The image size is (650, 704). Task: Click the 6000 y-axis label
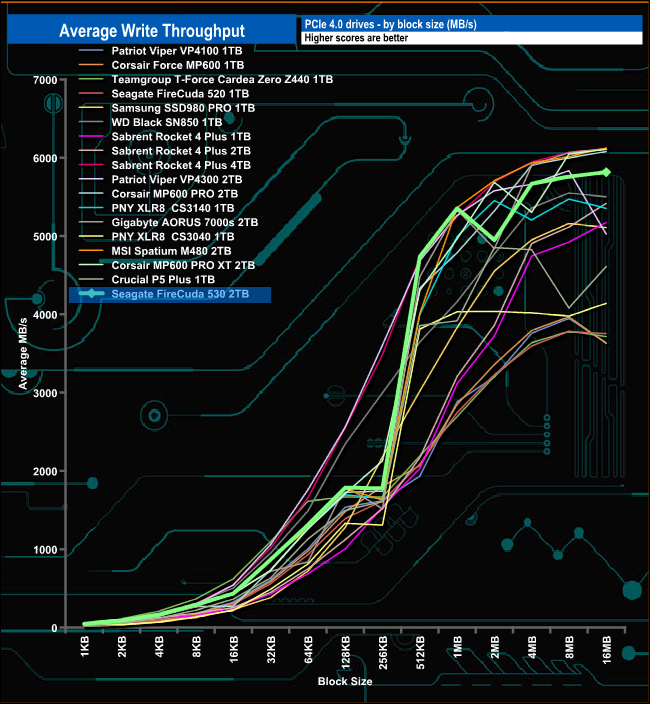[45, 158]
